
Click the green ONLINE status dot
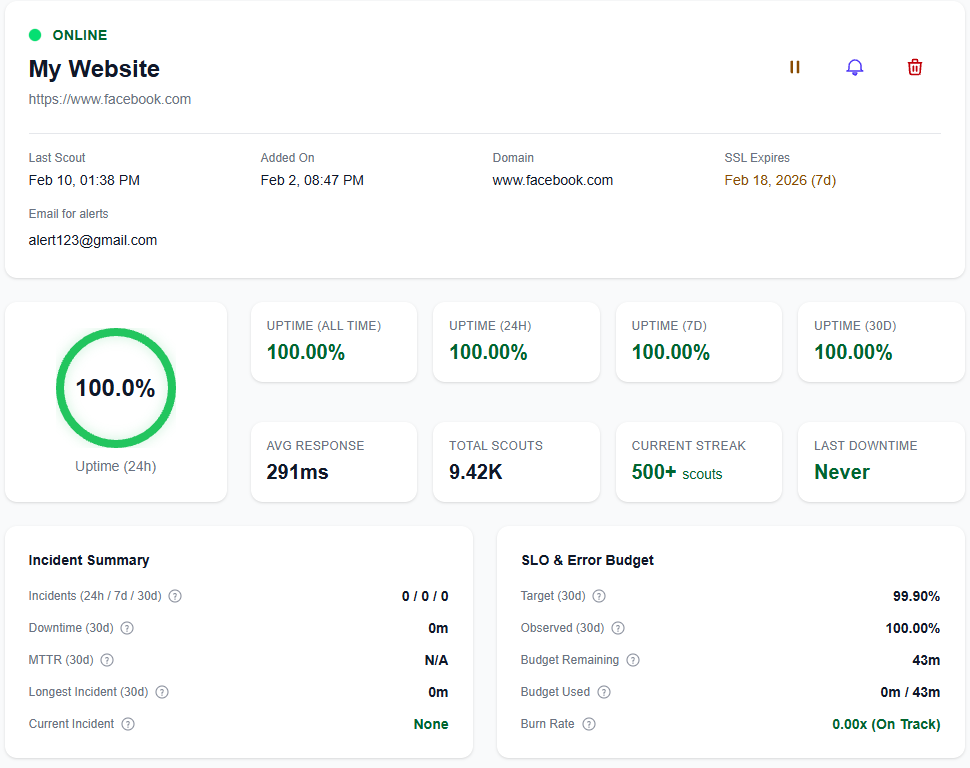(35, 35)
